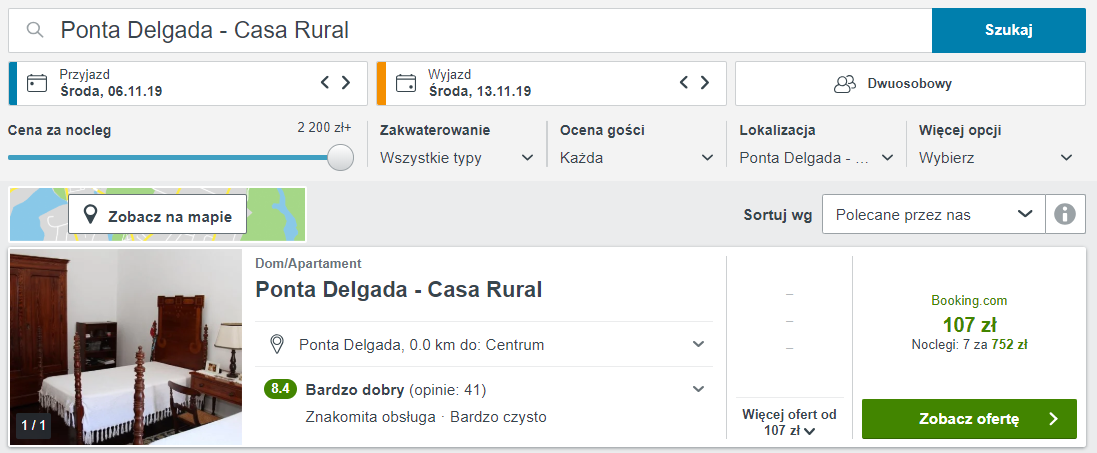This screenshot has width=1097, height=453.
Task: Move check-out date forward one day
Action: pos(705,83)
